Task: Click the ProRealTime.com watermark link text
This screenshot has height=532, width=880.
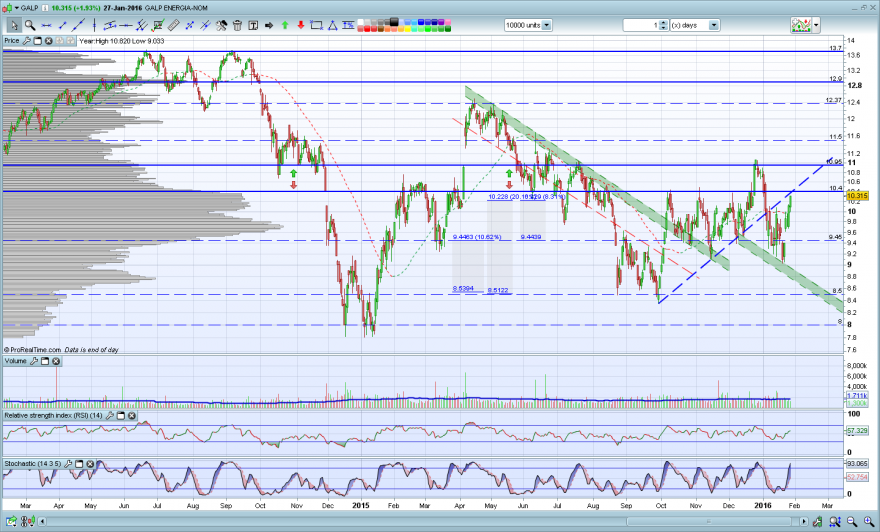Action: [x=35, y=350]
